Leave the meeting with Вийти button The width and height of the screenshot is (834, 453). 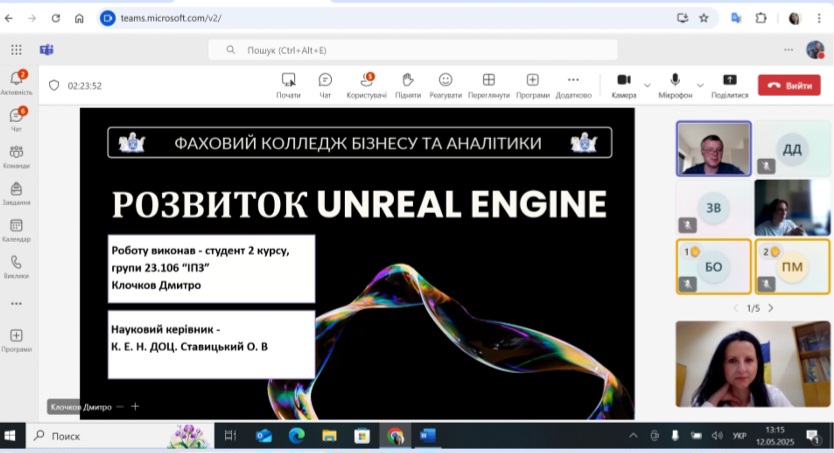click(789, 85)
